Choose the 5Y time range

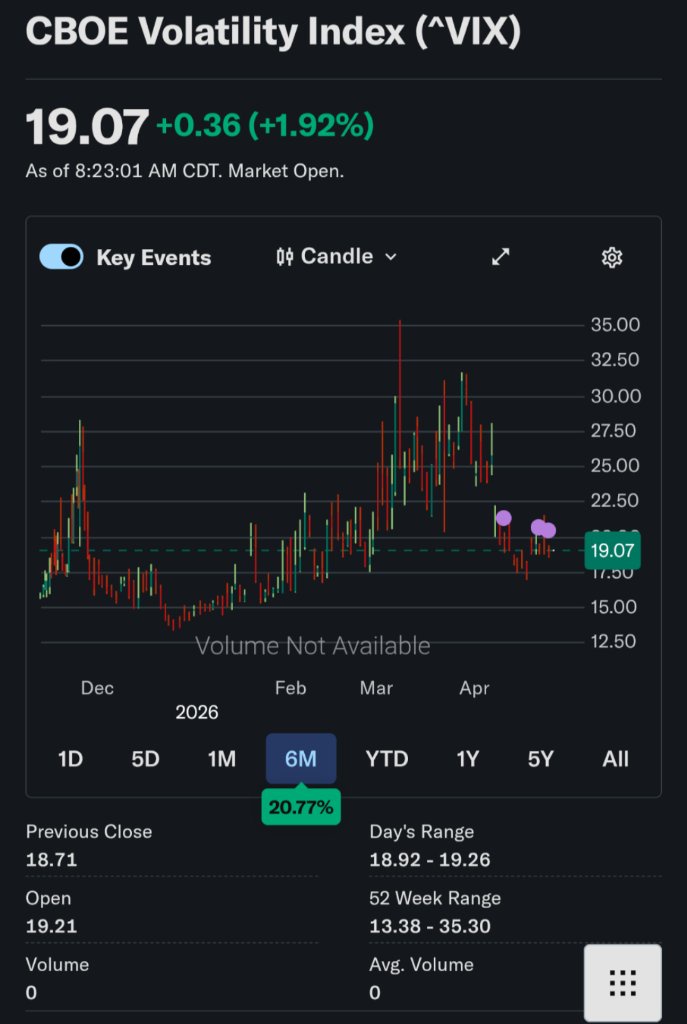(x=540, y=759)
